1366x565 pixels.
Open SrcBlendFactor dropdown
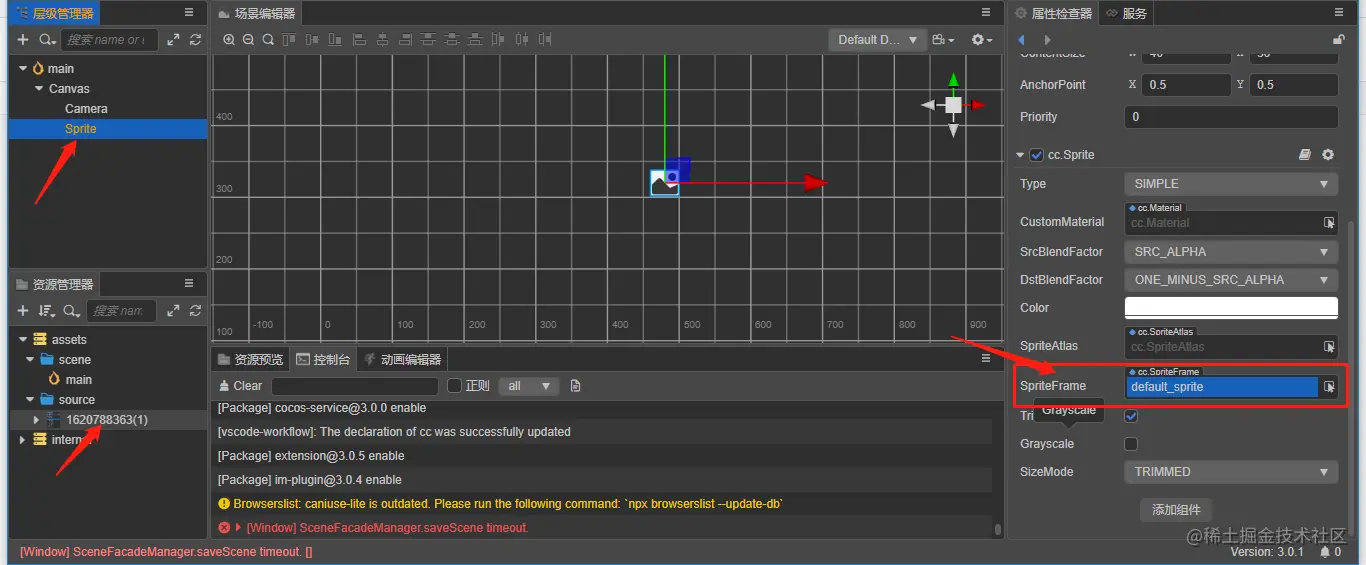point(1231,252)
